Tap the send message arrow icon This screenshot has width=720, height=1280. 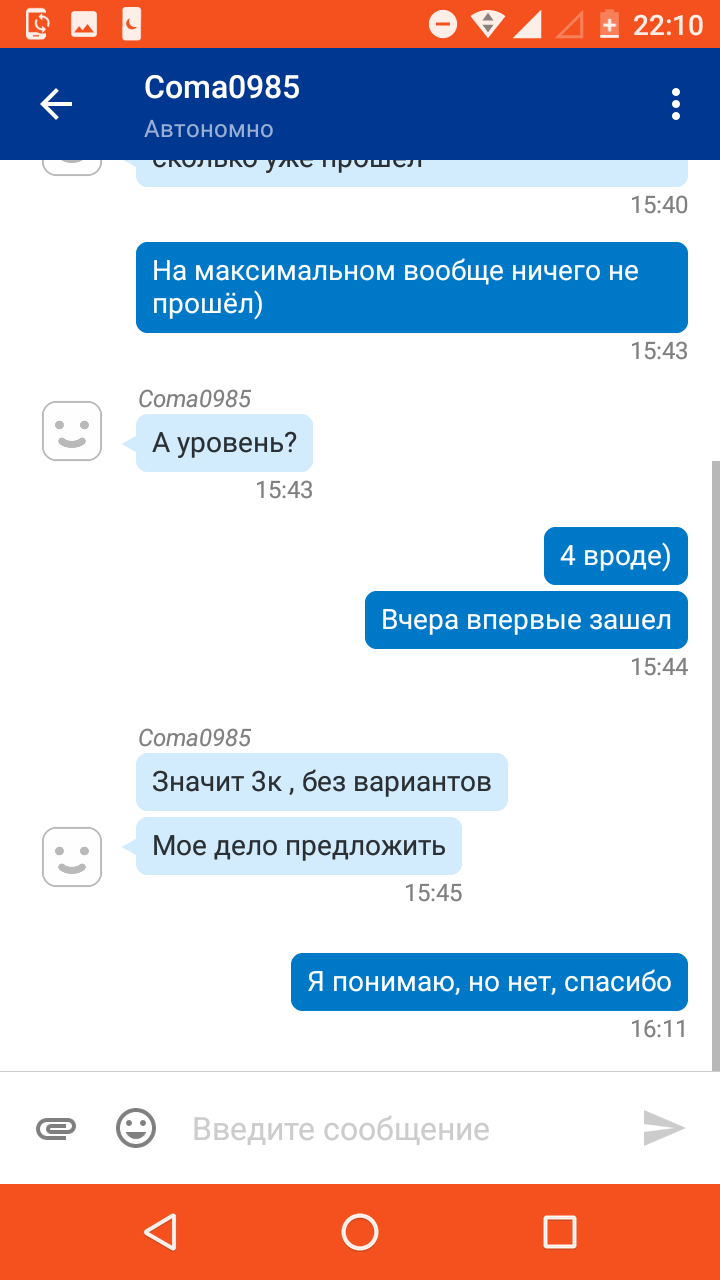[x=664, y=1129]
